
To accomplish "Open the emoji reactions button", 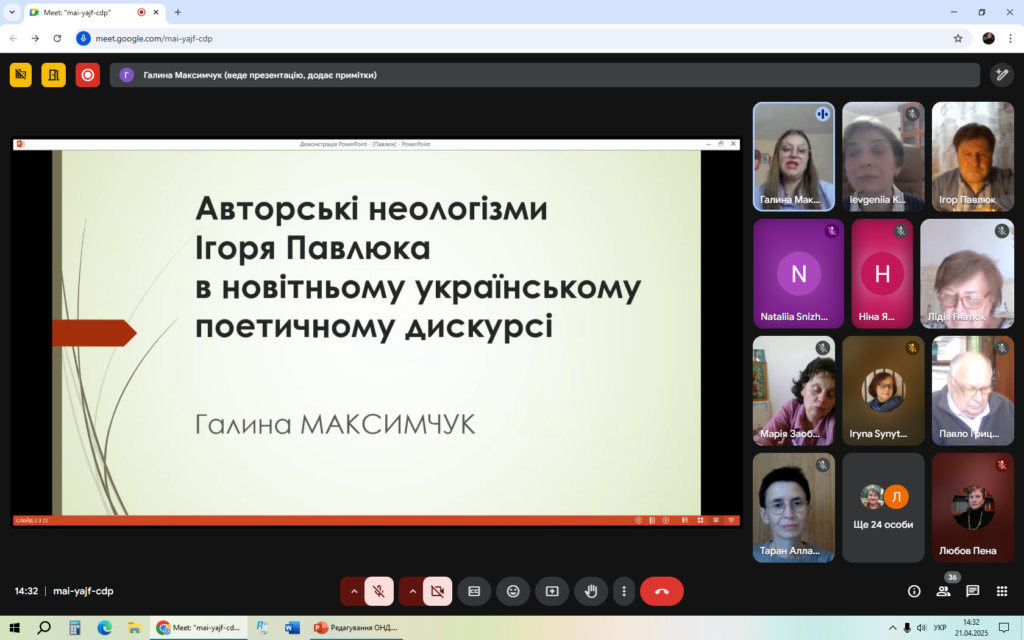I will (x=513, y=591).
